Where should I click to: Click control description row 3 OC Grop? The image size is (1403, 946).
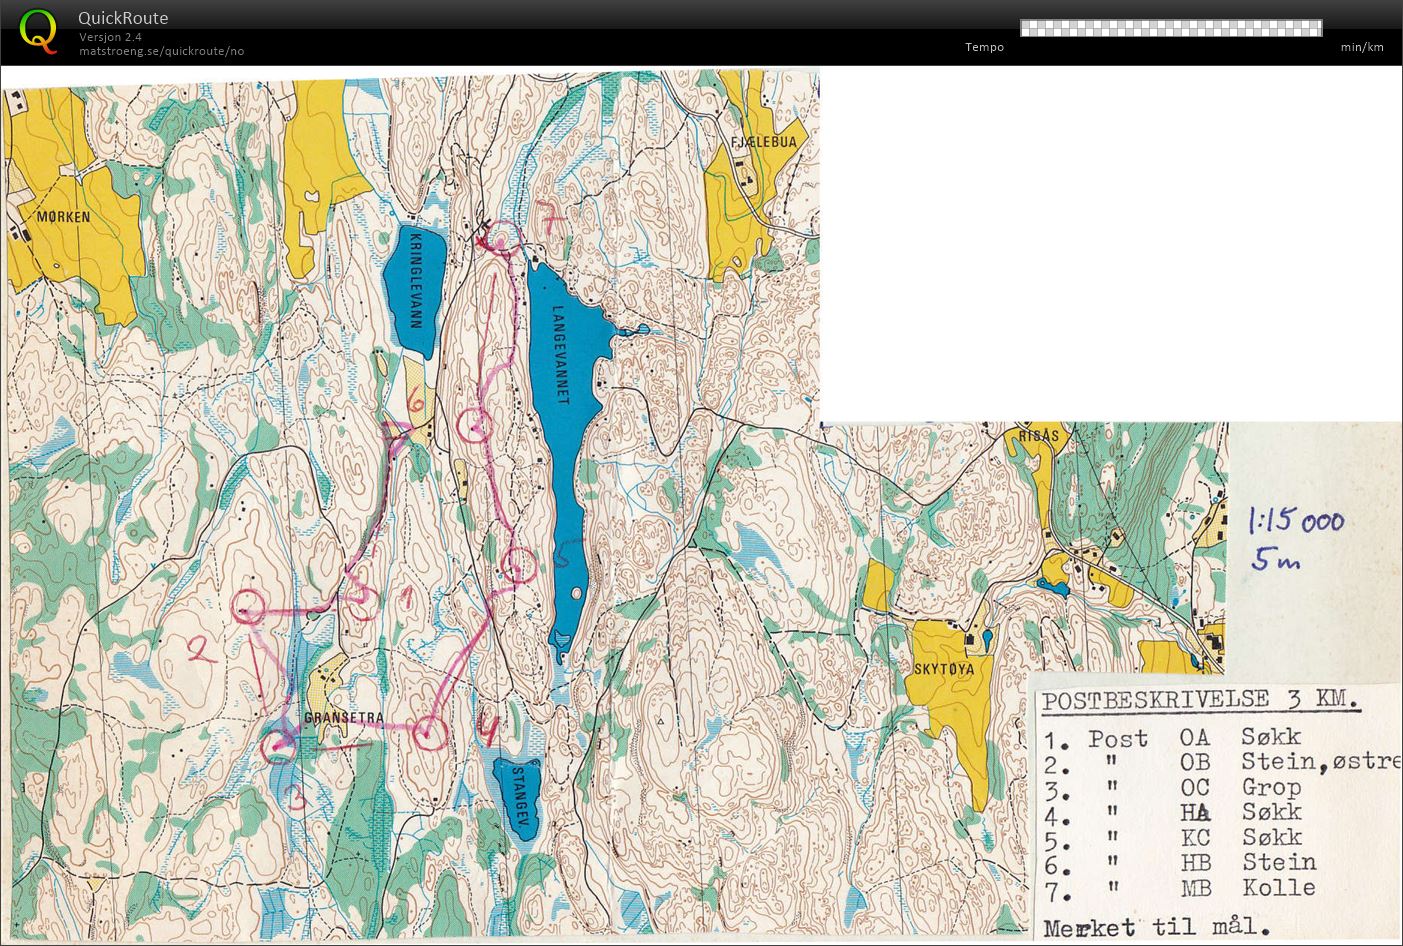(1173, 787)
